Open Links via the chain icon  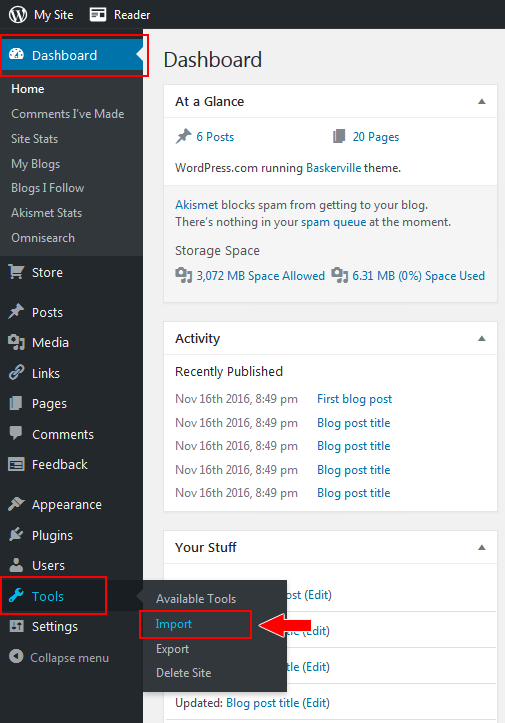(x=16, y=373)
